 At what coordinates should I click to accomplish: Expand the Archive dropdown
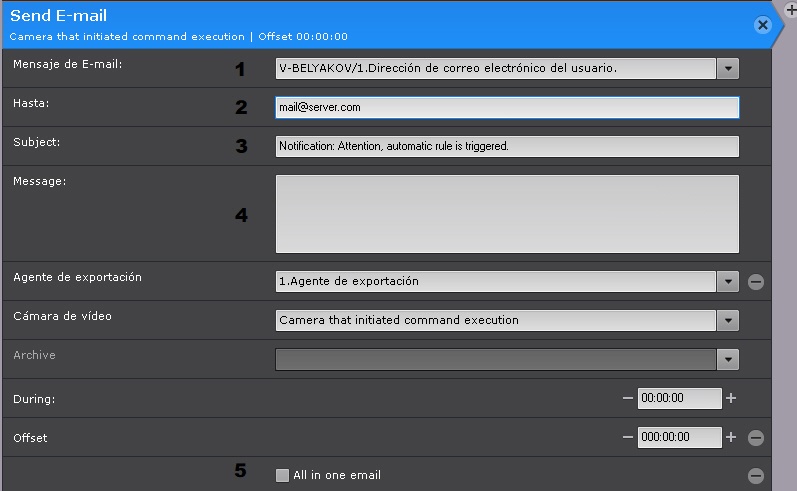click(x=728, y=359)
